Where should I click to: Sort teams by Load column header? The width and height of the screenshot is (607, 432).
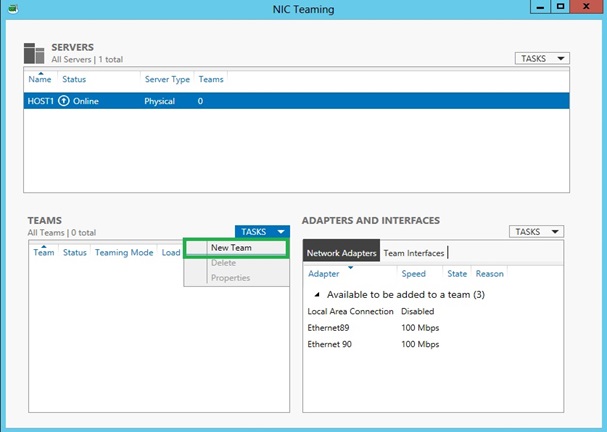tap(171, 252)
